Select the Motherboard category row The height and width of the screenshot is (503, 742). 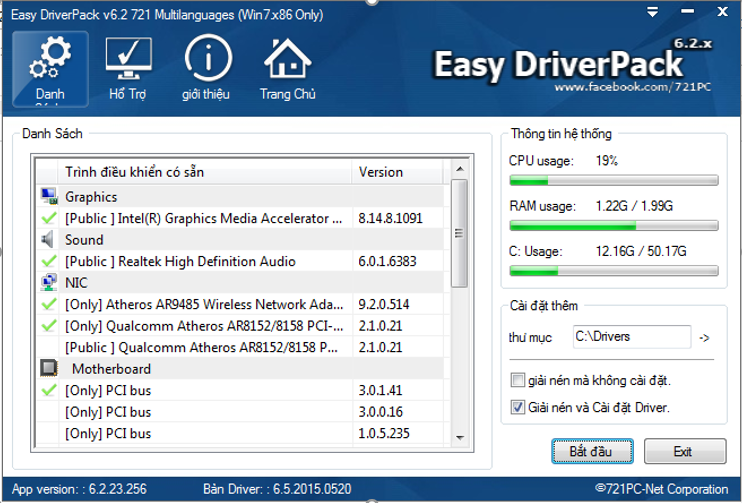point(240,368)
